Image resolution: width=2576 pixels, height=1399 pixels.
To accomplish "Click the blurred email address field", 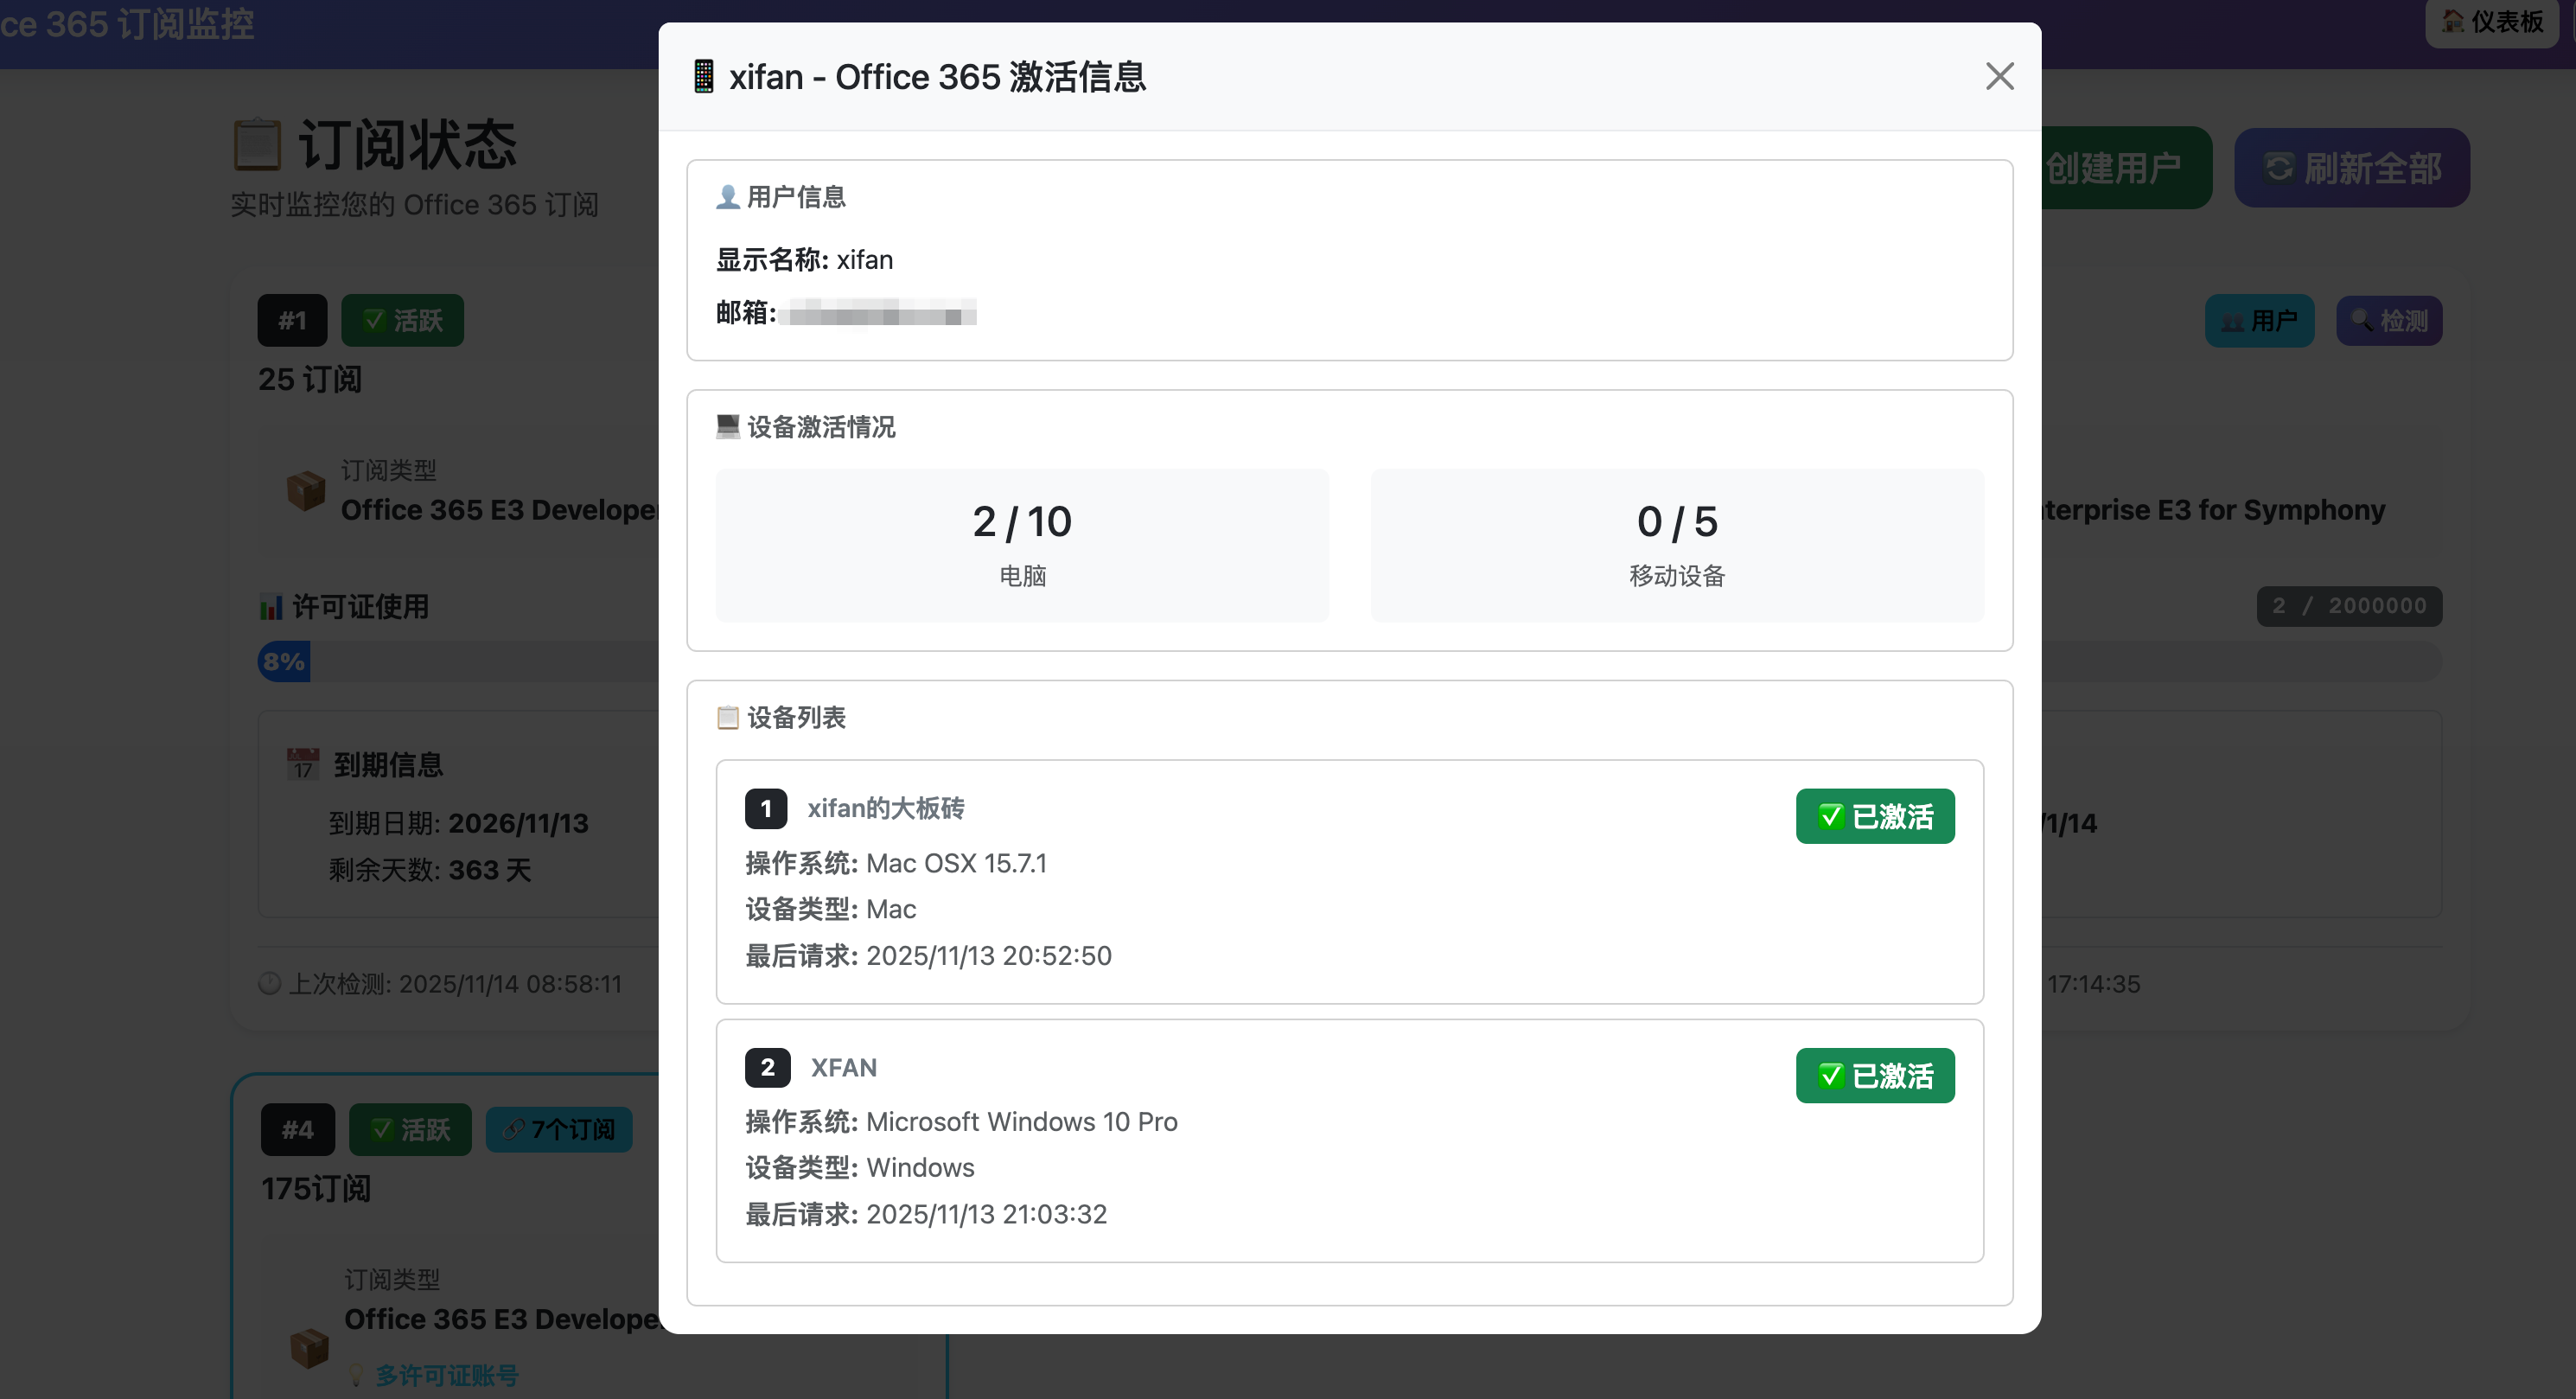I will pos(877,313).
